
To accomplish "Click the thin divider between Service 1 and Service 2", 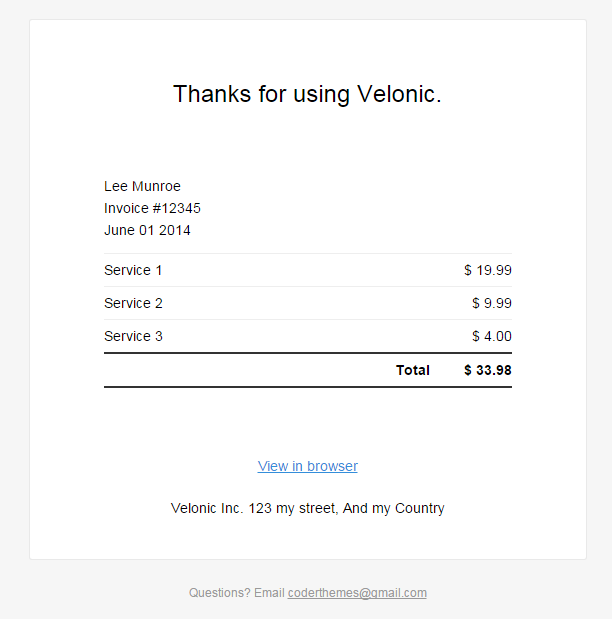I will [x=307, y=286].
